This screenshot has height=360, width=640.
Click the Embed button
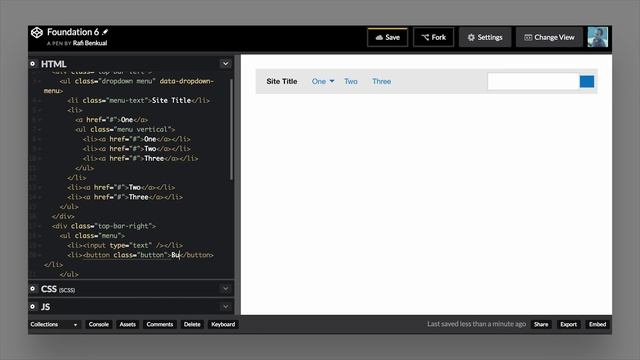click(597, 324)
